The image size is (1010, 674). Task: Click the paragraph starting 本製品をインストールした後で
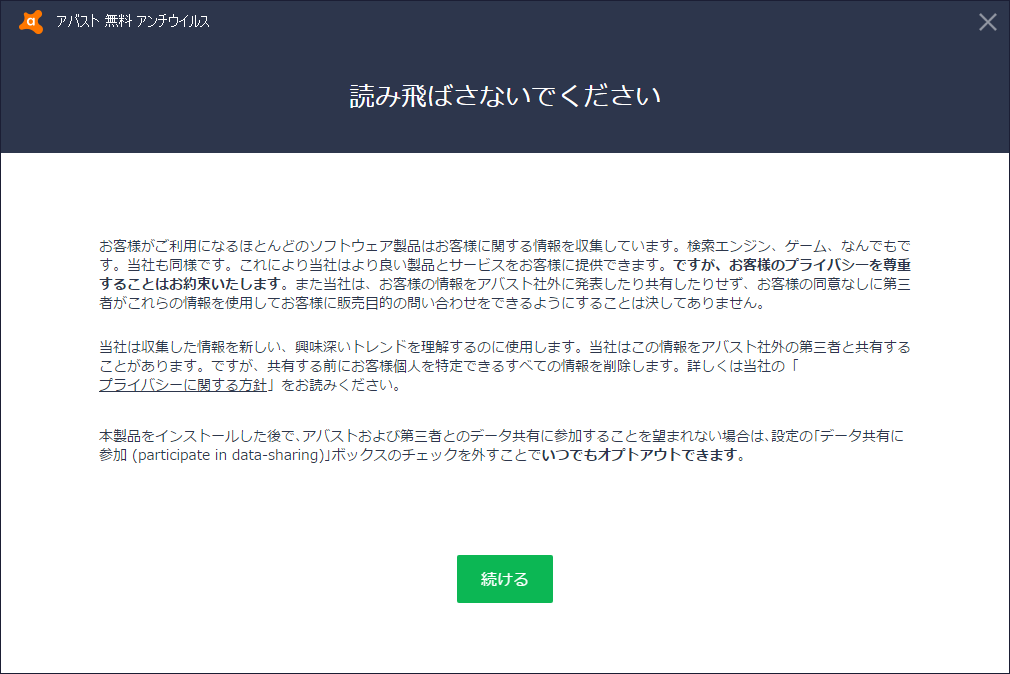[501, 445]
